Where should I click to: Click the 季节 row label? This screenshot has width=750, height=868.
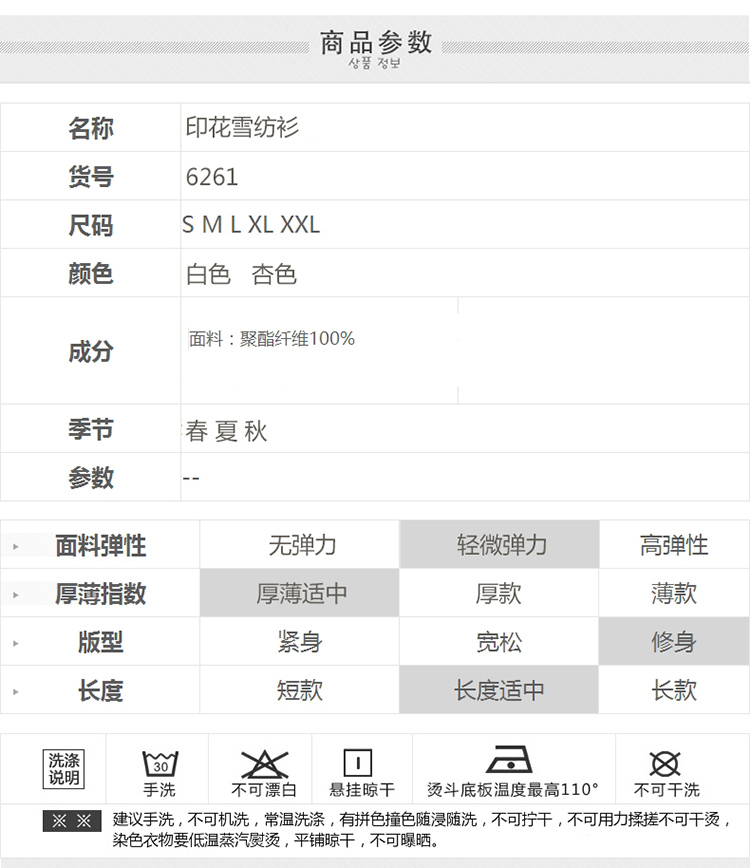[x=91, y=430]
